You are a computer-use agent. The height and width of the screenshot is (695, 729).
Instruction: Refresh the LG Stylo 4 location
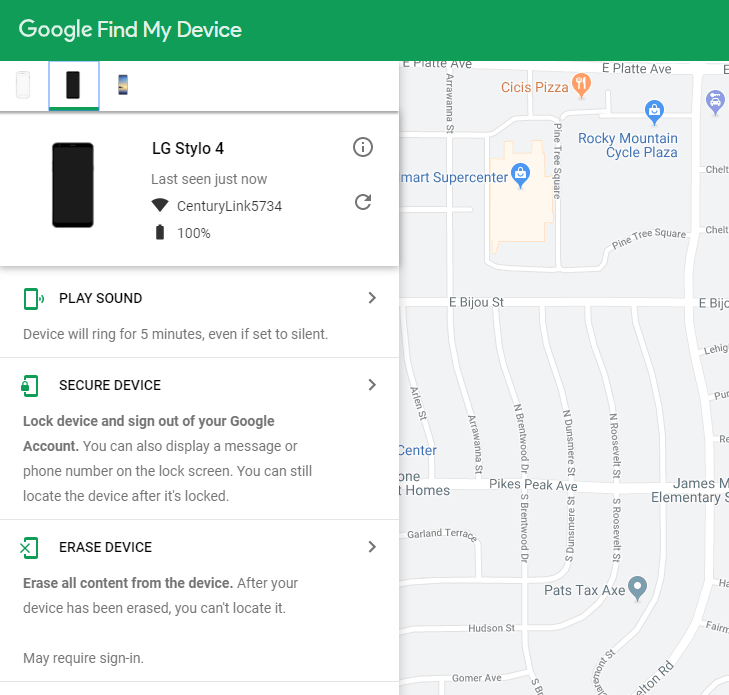click(x=363, y=202)
